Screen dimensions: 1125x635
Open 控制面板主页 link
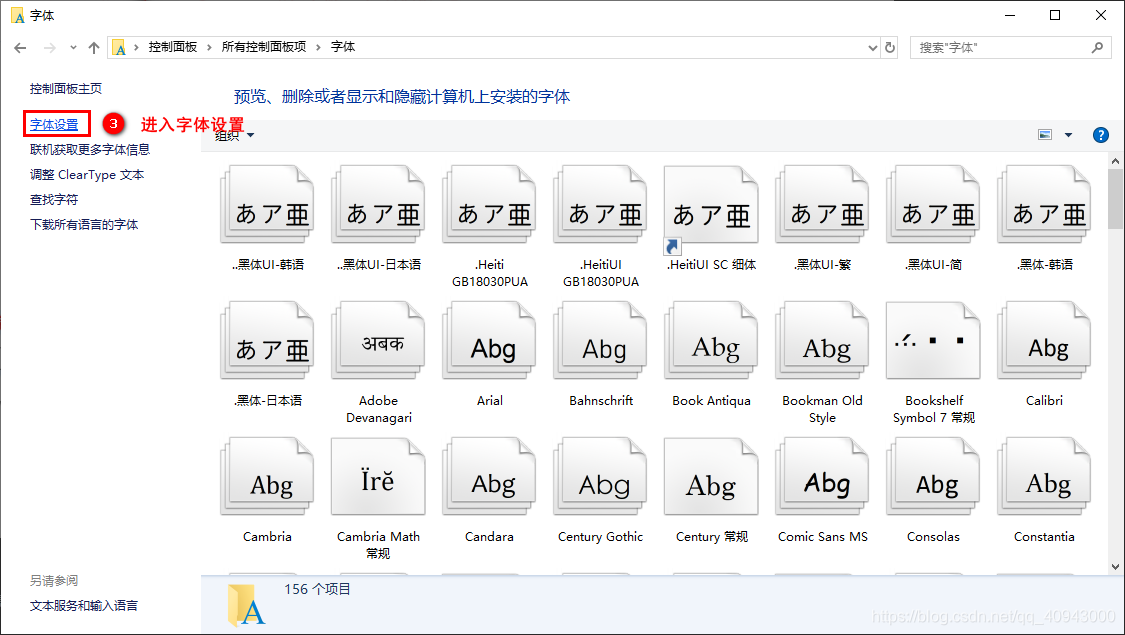tap(66, 89)
